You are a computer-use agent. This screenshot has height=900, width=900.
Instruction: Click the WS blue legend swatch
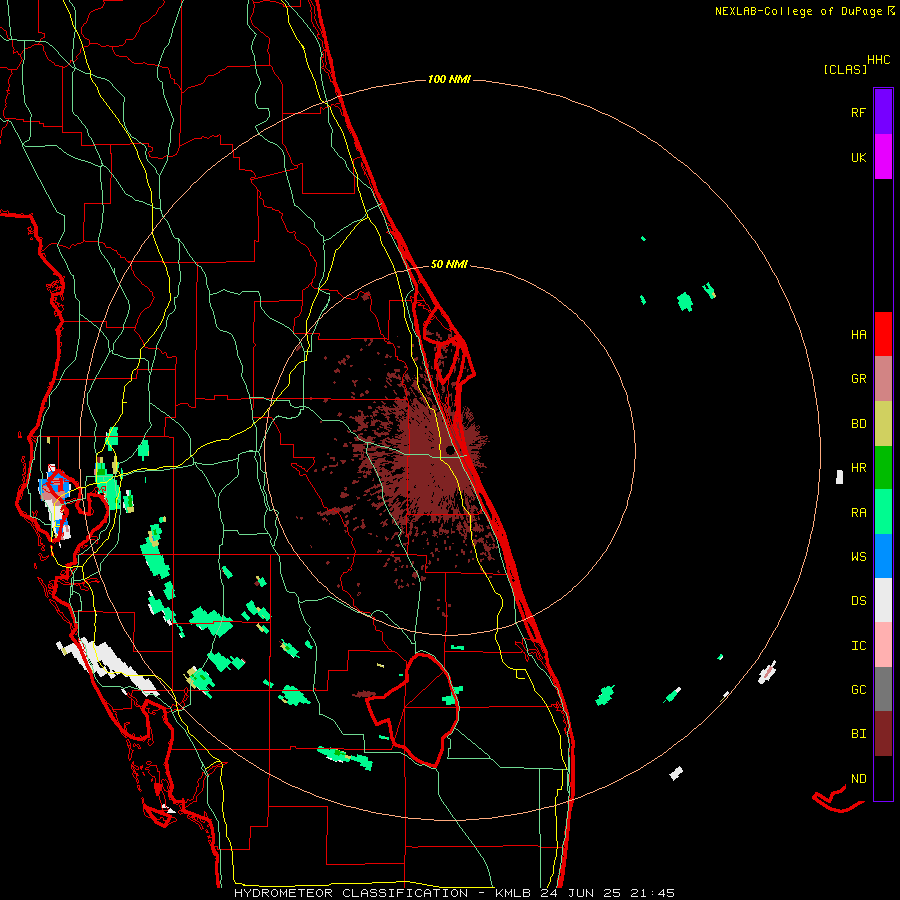tap(883, 556)
